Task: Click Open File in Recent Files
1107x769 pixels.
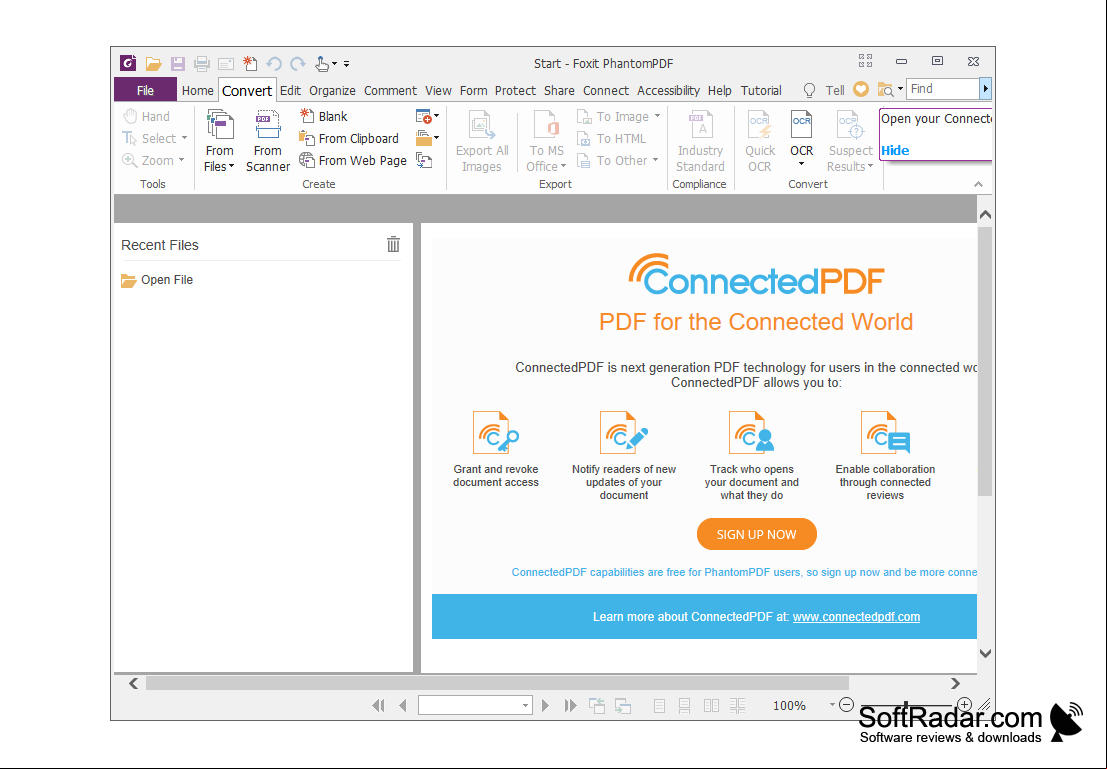Action: coord(157,280)
